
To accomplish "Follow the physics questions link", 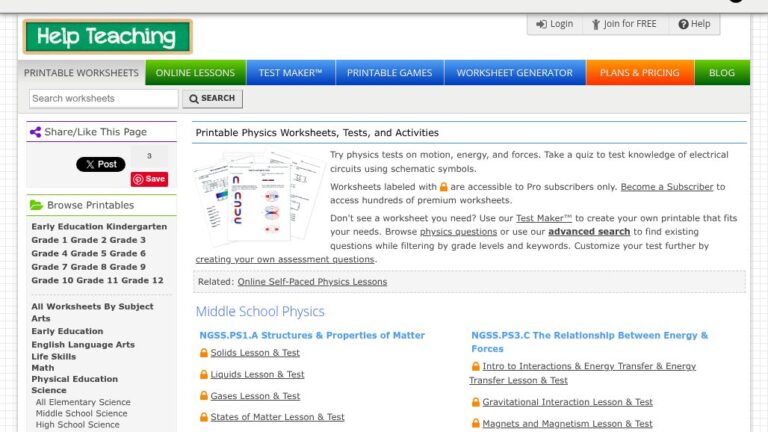I will [458, 232].
